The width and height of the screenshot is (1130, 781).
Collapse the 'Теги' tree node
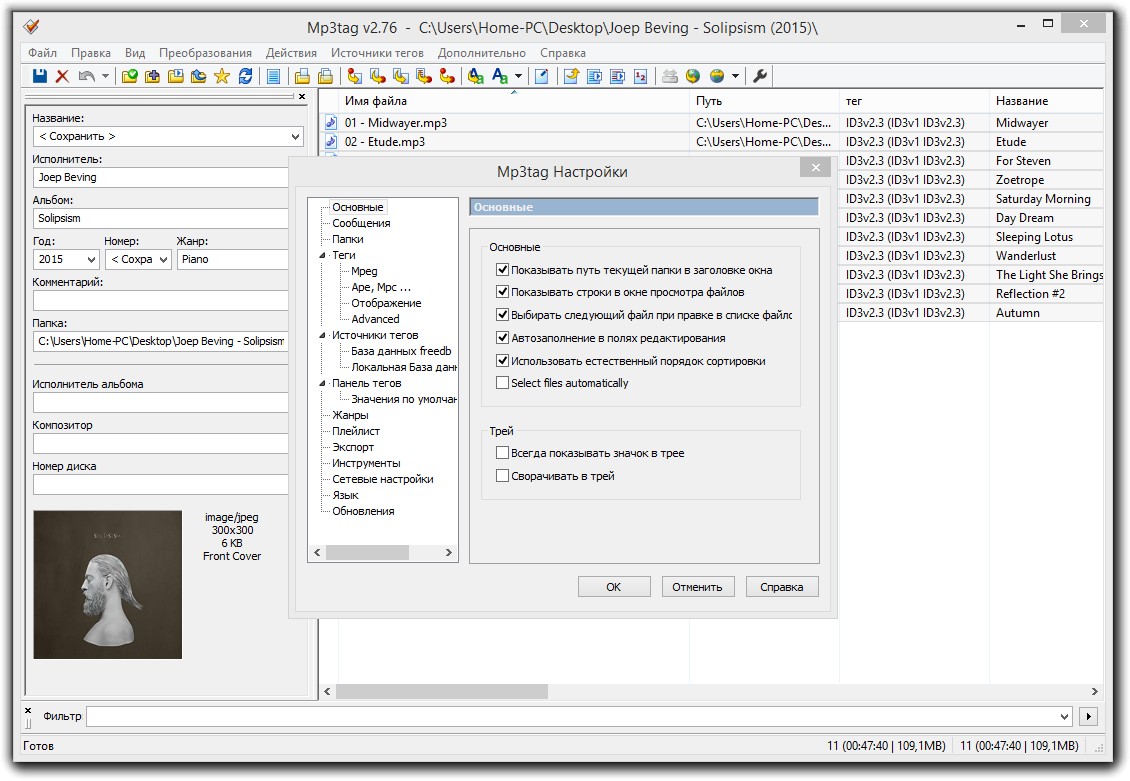pos(322,255)
